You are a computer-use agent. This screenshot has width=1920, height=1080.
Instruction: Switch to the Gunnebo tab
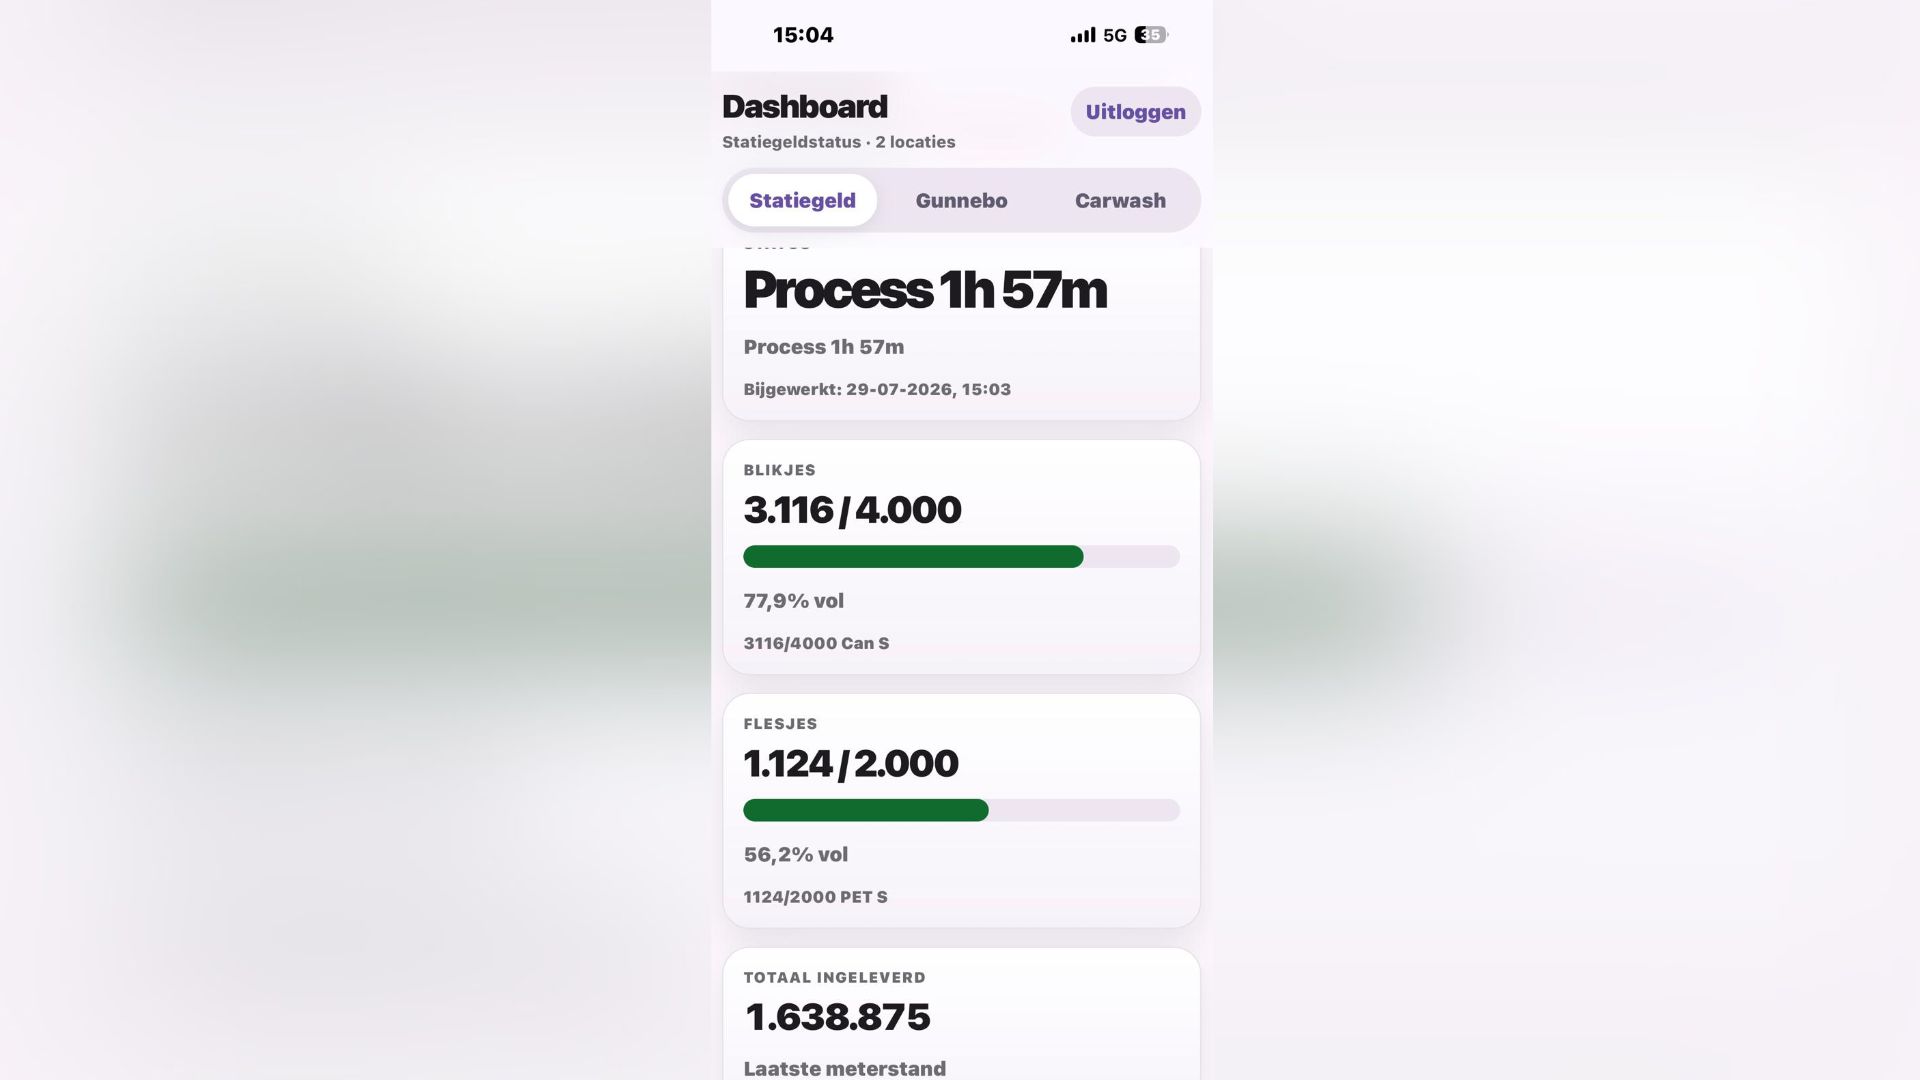click(x=961, y=200)
